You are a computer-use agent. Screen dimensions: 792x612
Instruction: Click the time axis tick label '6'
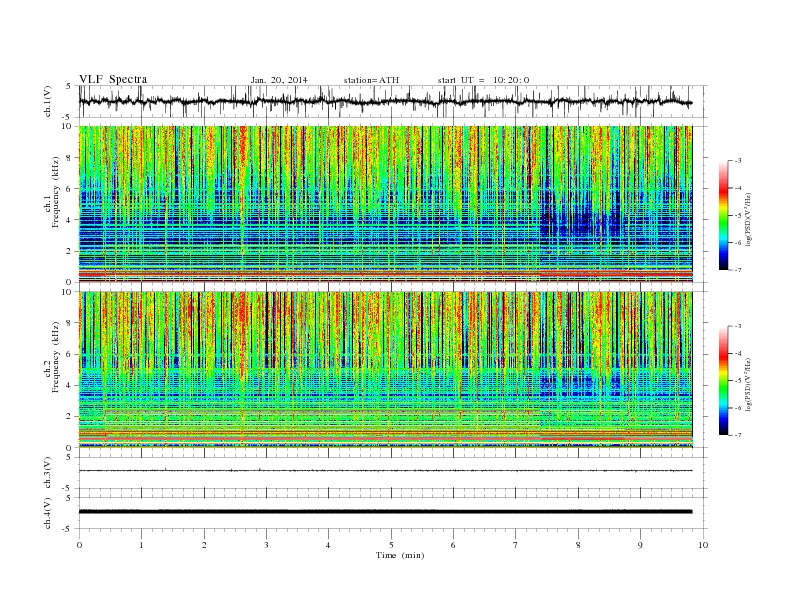[x=453, y=545]
